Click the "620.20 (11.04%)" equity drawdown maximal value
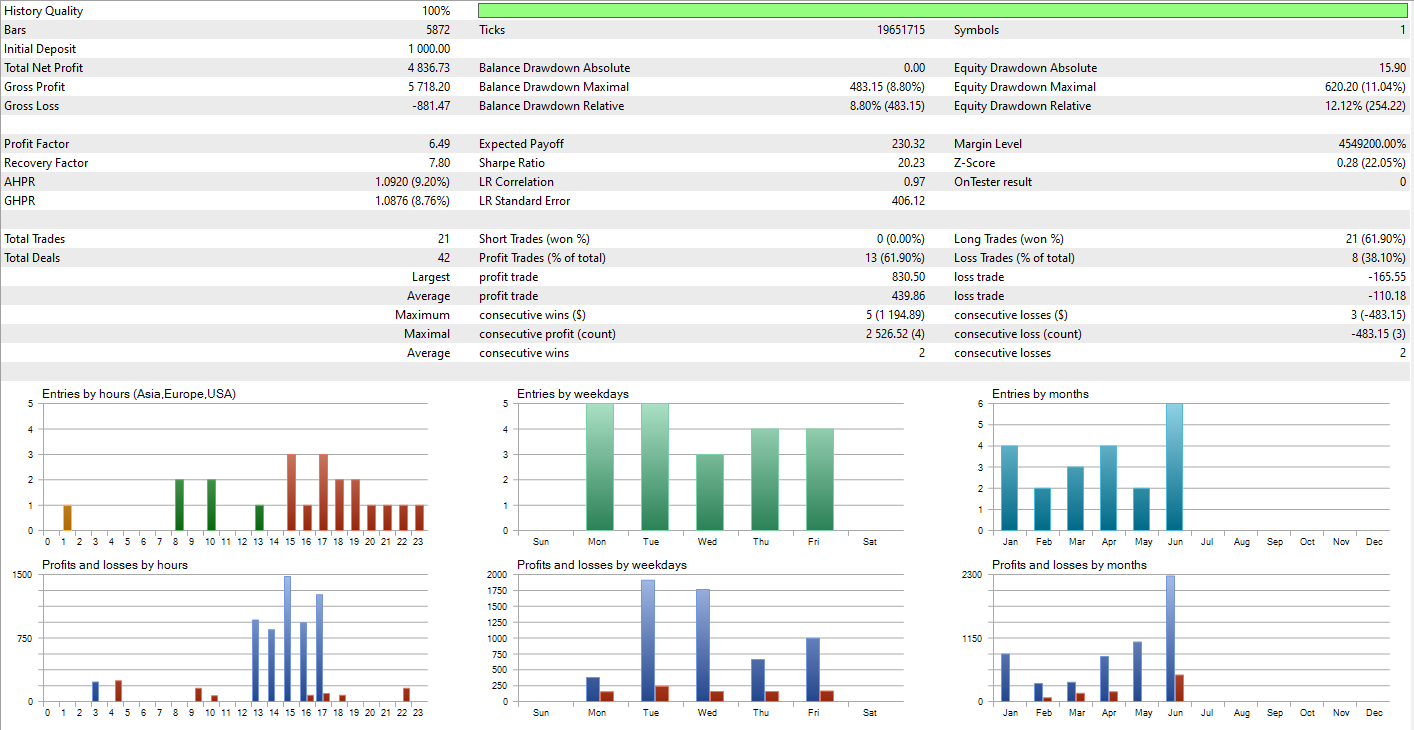 [1365, 87]
